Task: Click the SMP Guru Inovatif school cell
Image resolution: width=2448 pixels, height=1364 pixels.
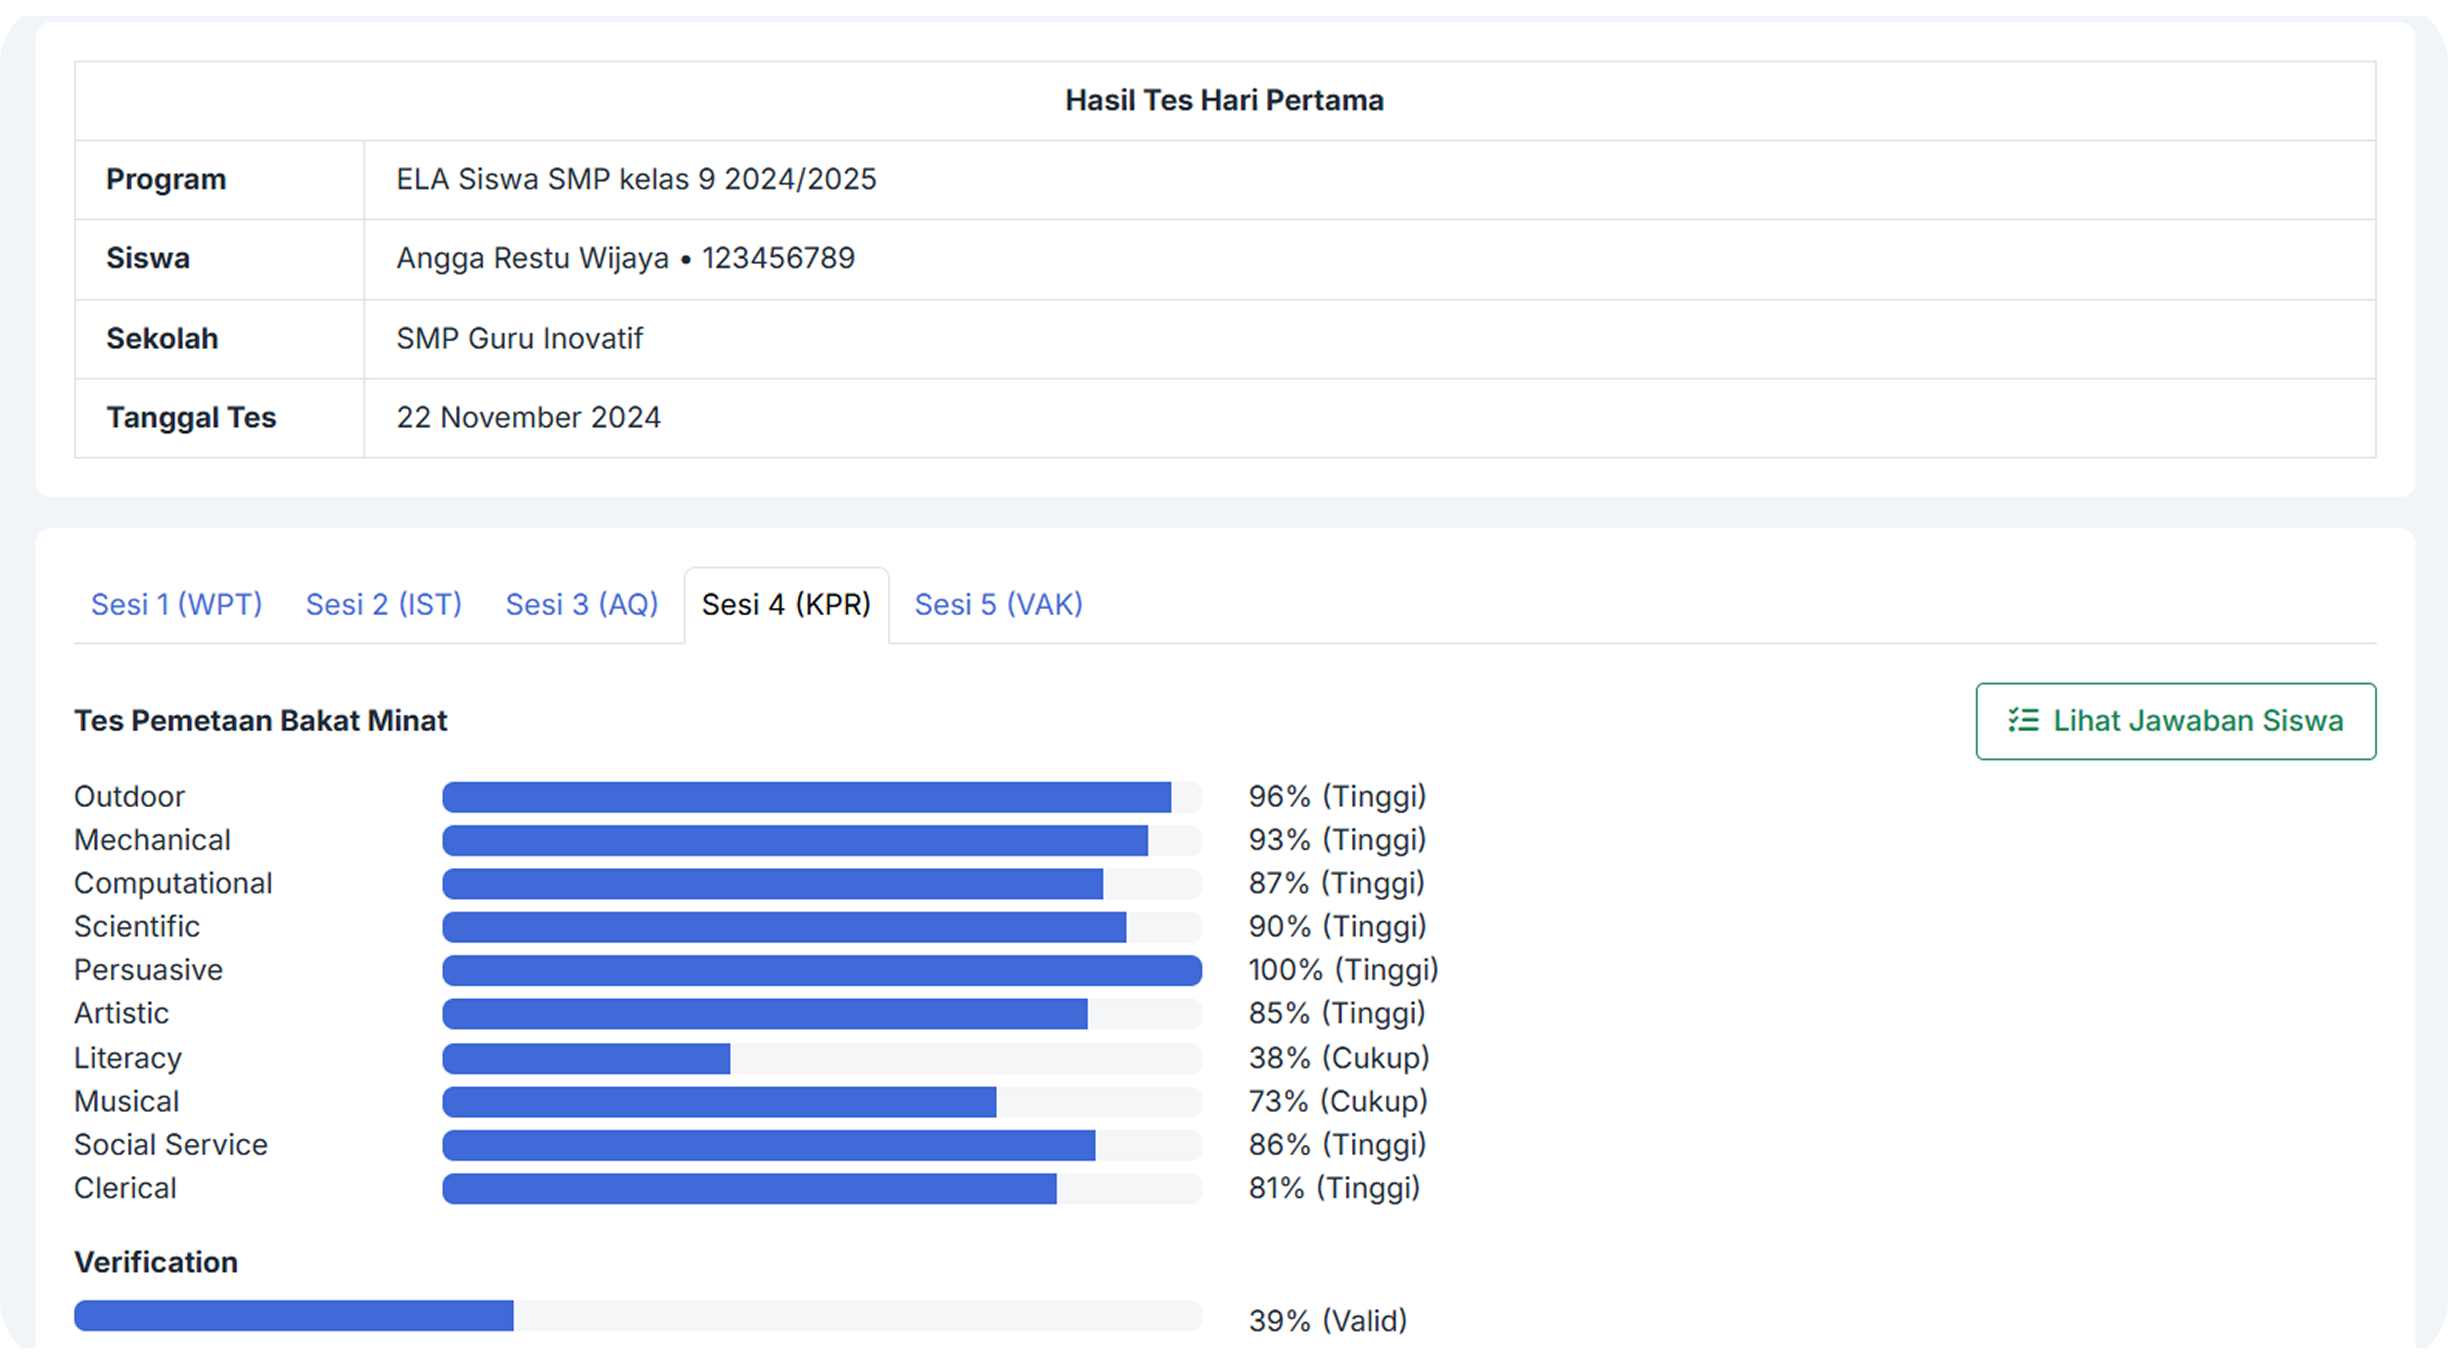Action: click(519, 338)
